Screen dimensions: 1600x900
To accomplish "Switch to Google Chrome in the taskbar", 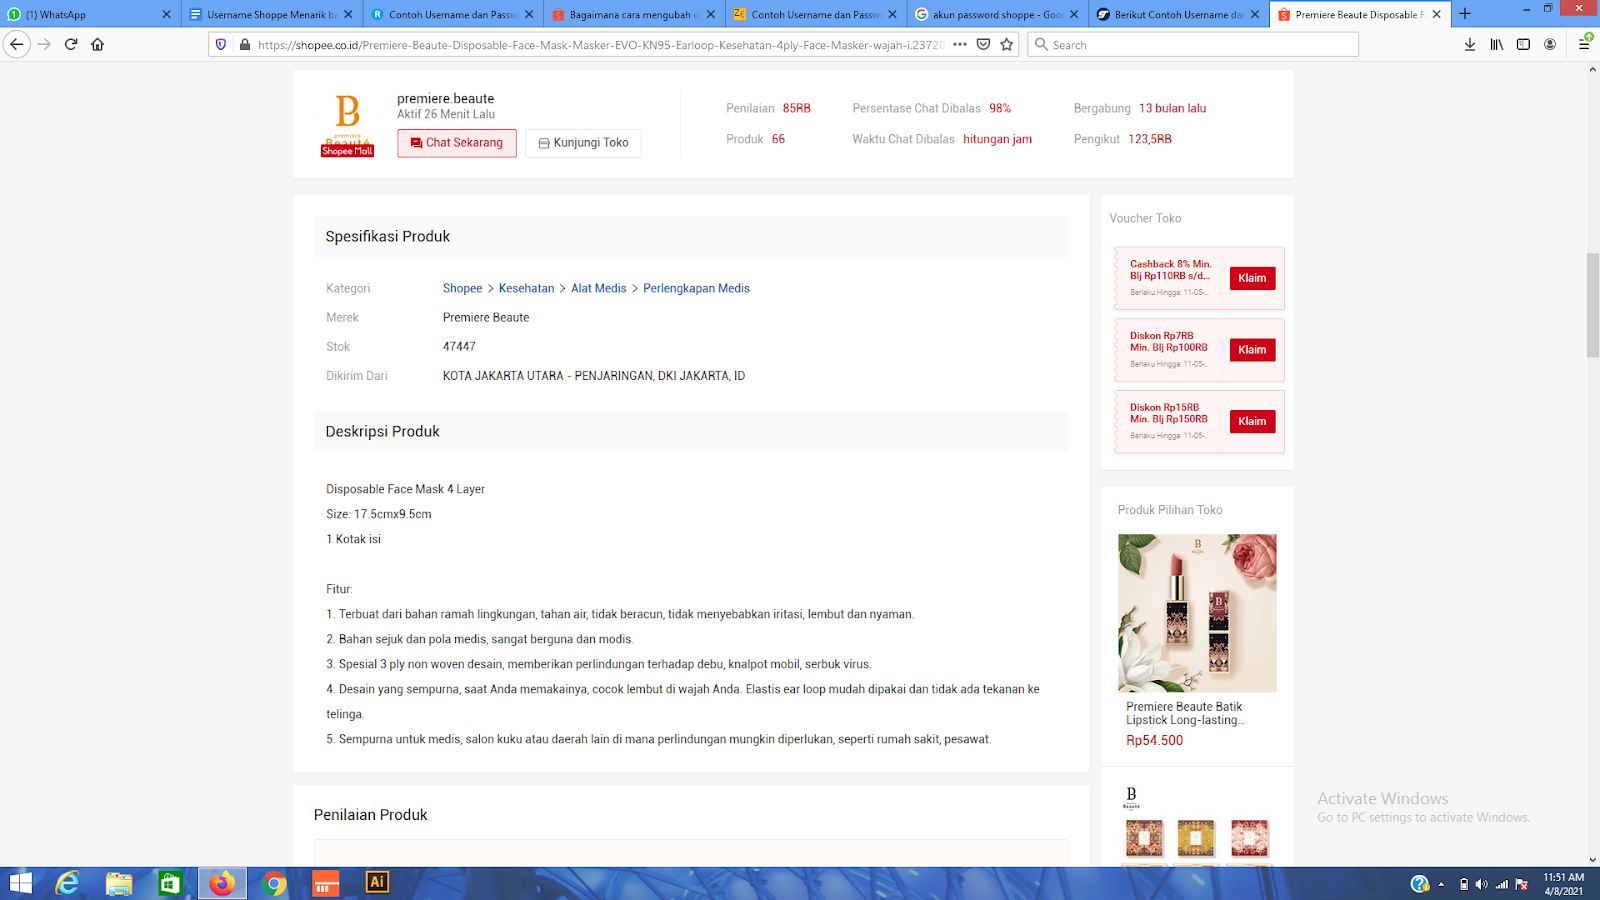I will click(274, 883).
